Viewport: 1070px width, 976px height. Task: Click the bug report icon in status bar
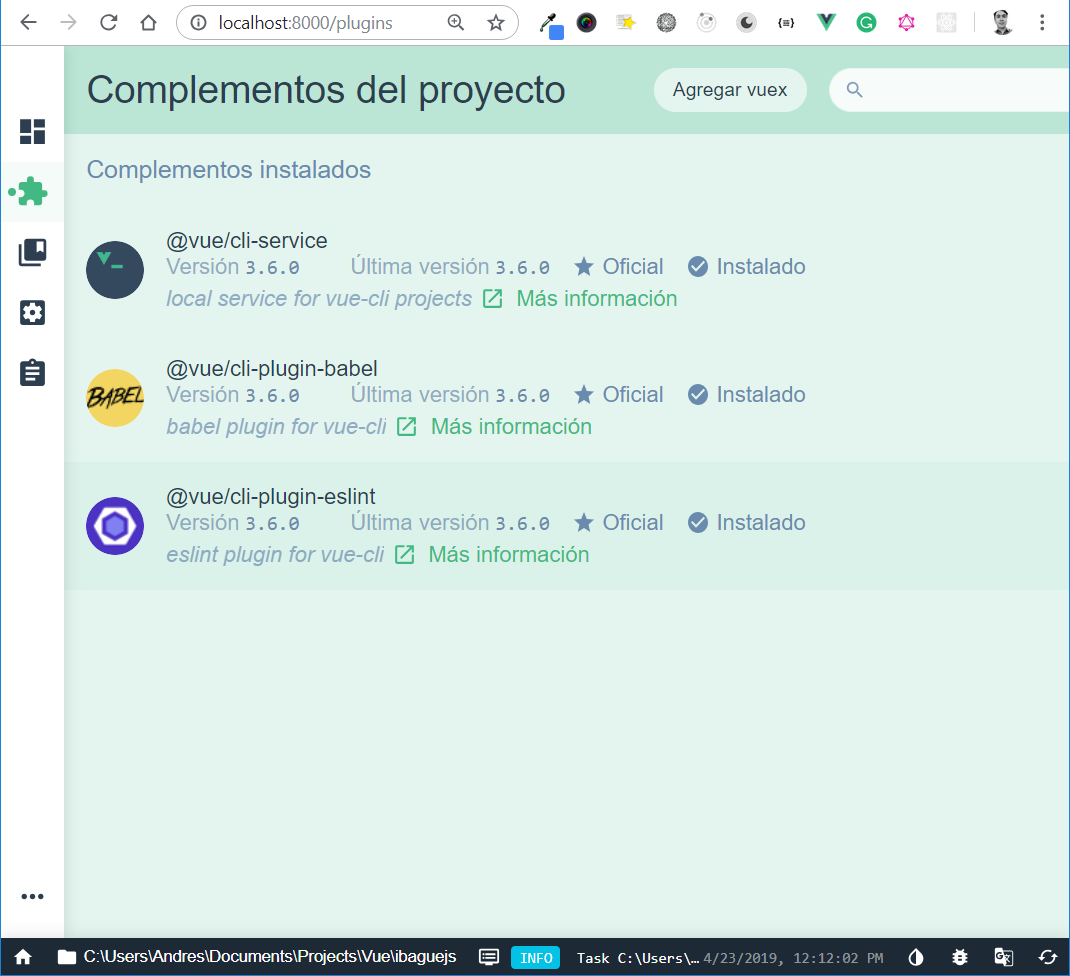point(959,958)
